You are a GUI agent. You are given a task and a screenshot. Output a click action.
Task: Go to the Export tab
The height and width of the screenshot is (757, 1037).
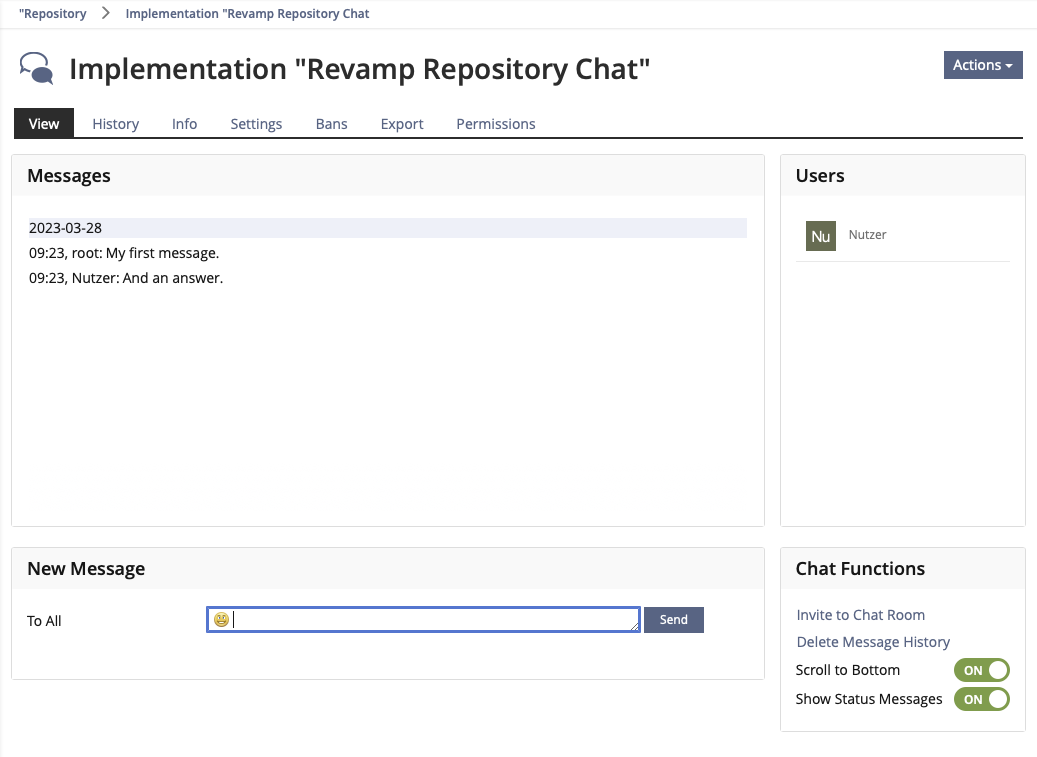402,124
